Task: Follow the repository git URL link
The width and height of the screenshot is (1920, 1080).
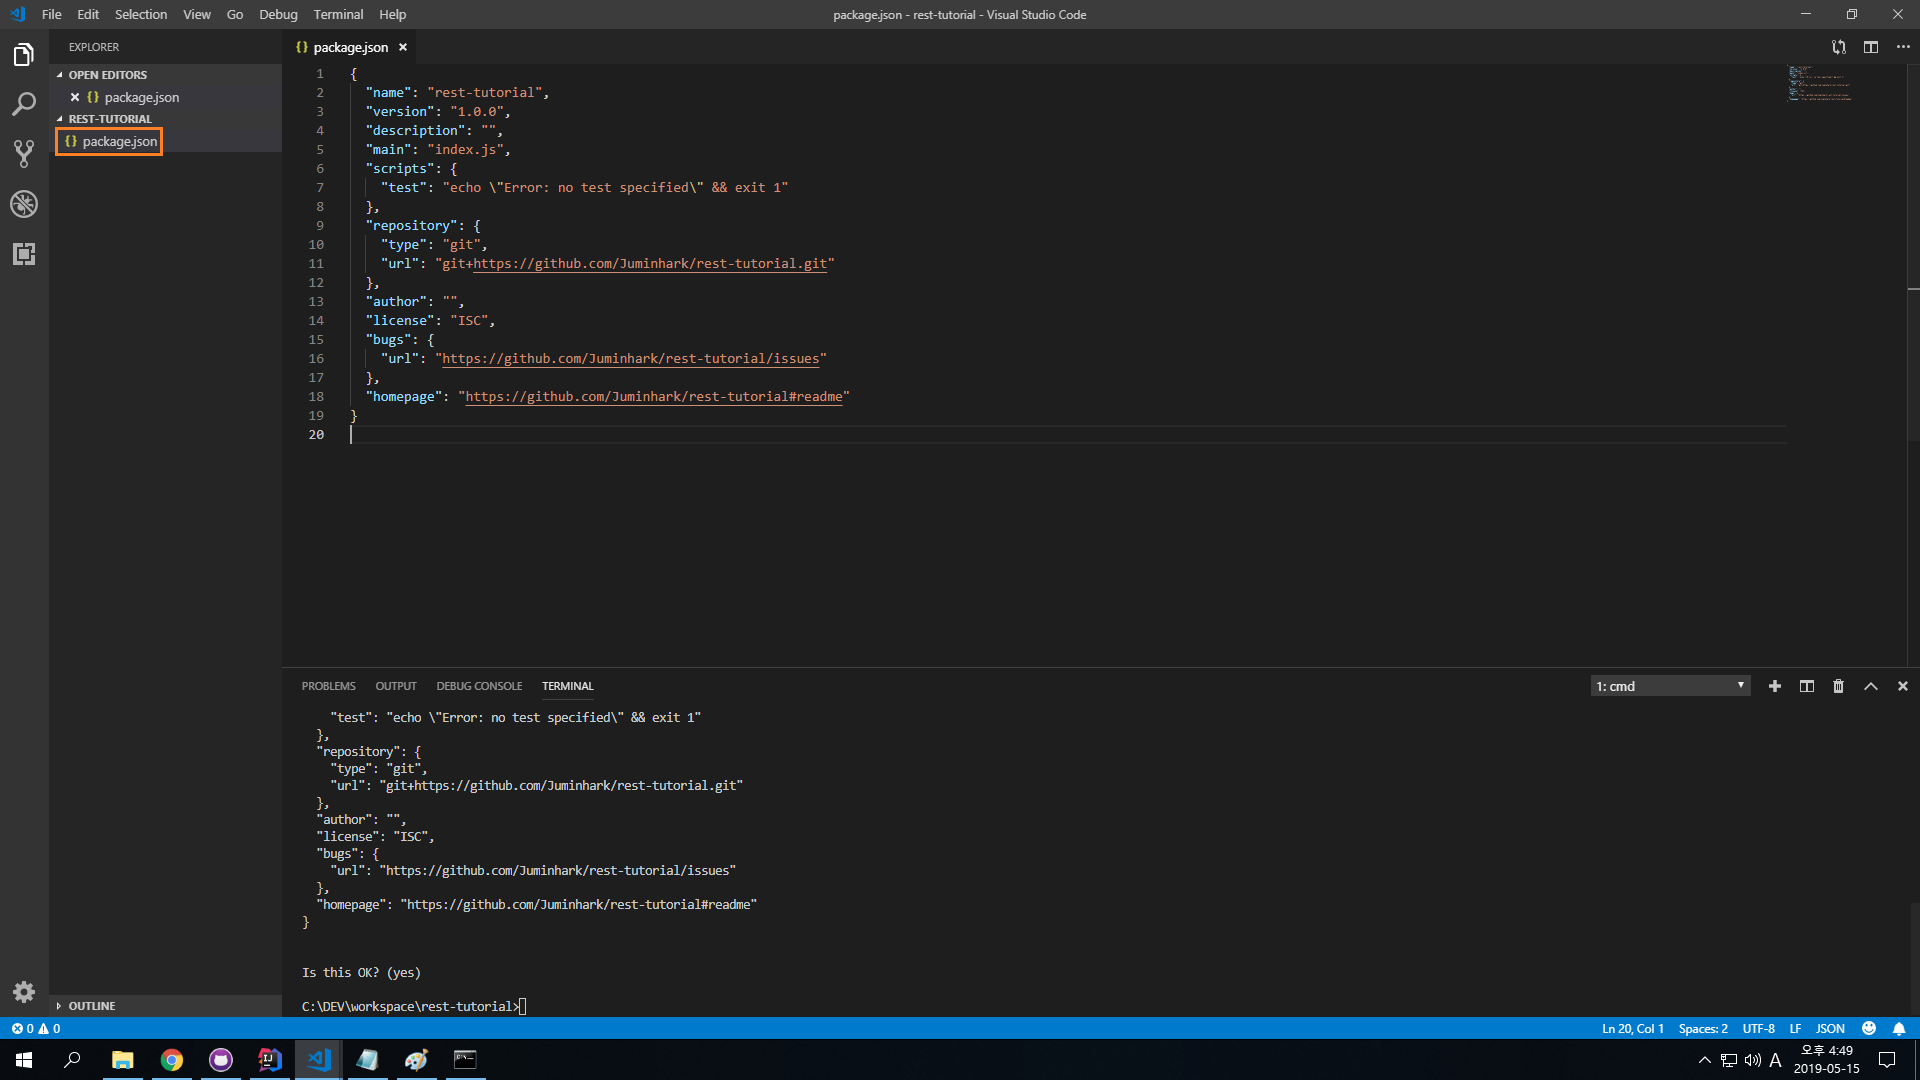Action: click(650, 263)
